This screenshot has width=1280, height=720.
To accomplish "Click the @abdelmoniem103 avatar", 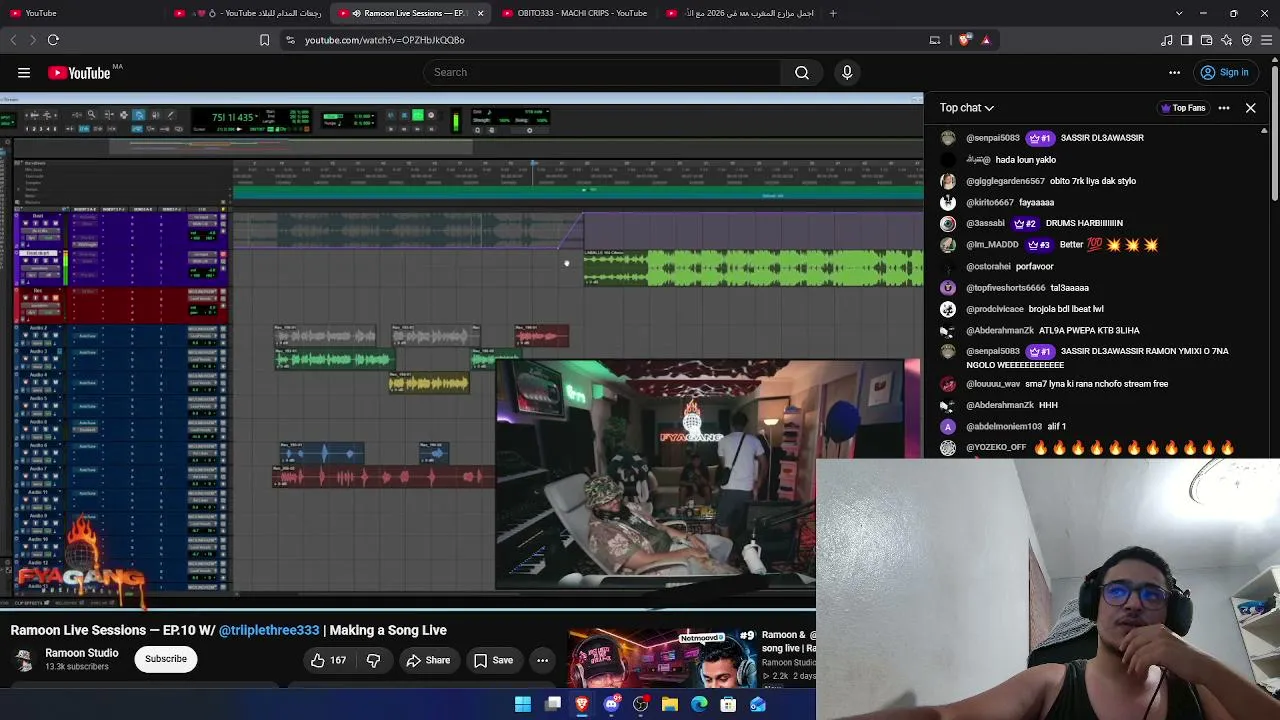I will coord(948,426).
